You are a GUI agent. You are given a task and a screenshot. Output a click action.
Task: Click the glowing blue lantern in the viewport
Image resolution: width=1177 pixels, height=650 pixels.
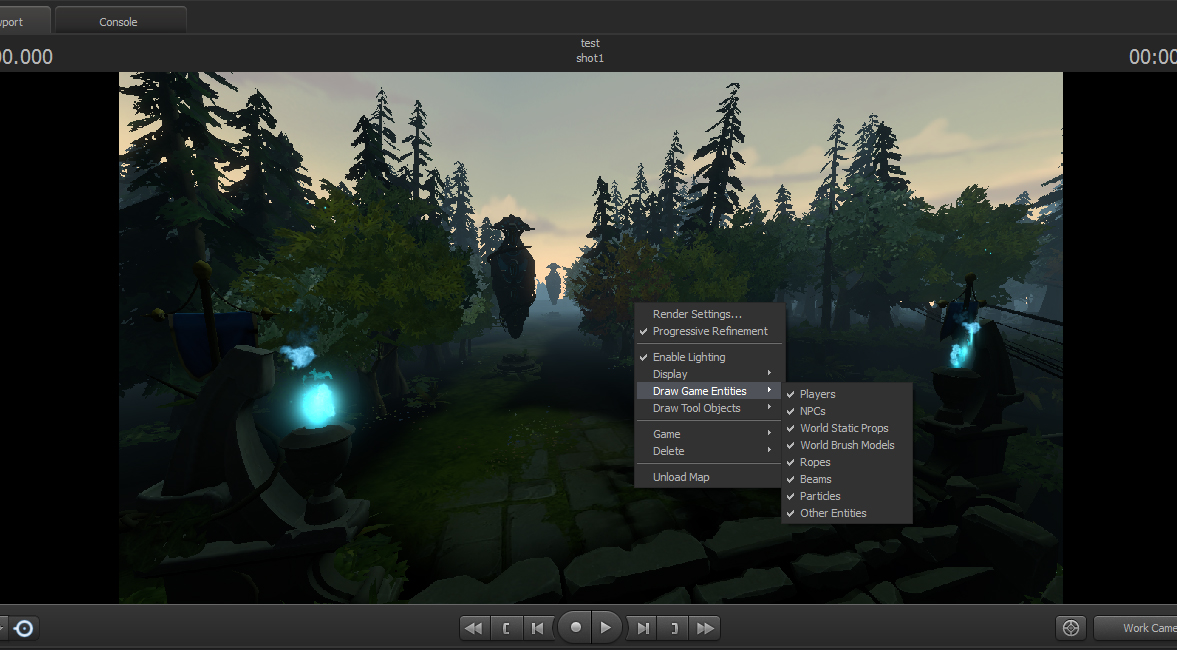318,405
